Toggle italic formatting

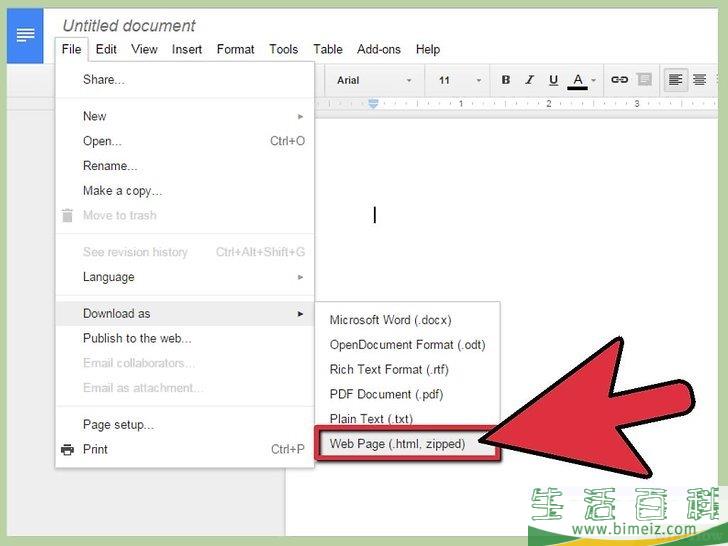pos(529,80)
